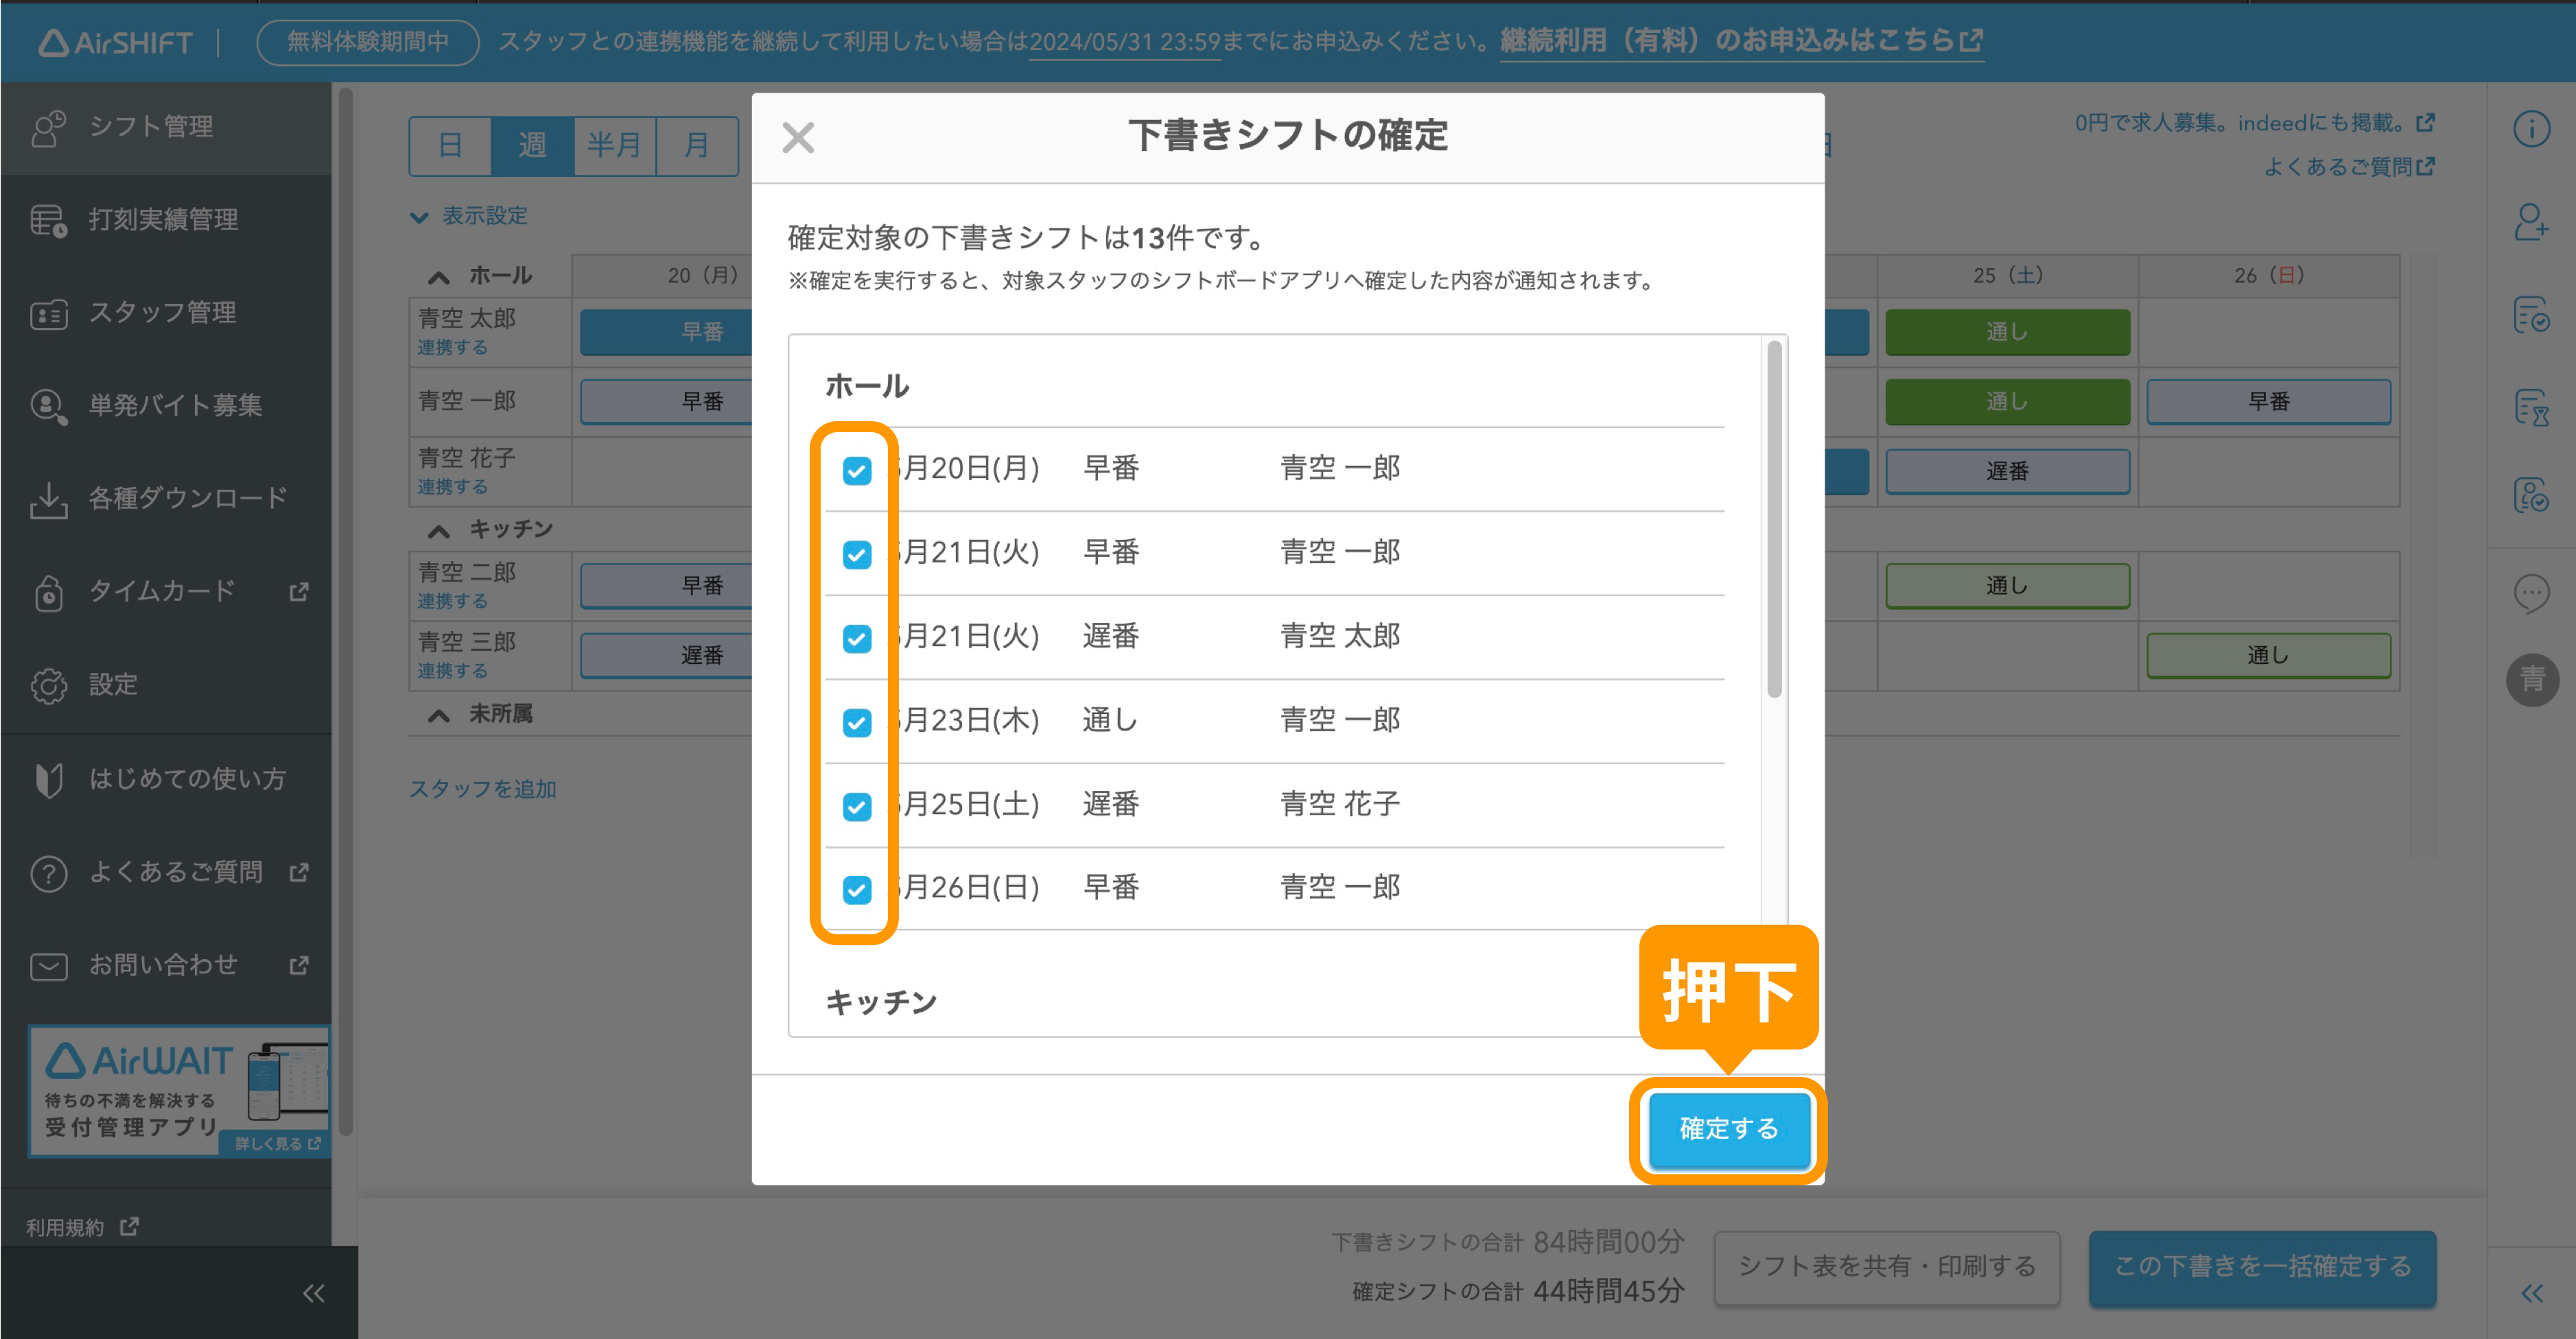
Task: Open the 利用規約 link
Action: [82, 1227]
